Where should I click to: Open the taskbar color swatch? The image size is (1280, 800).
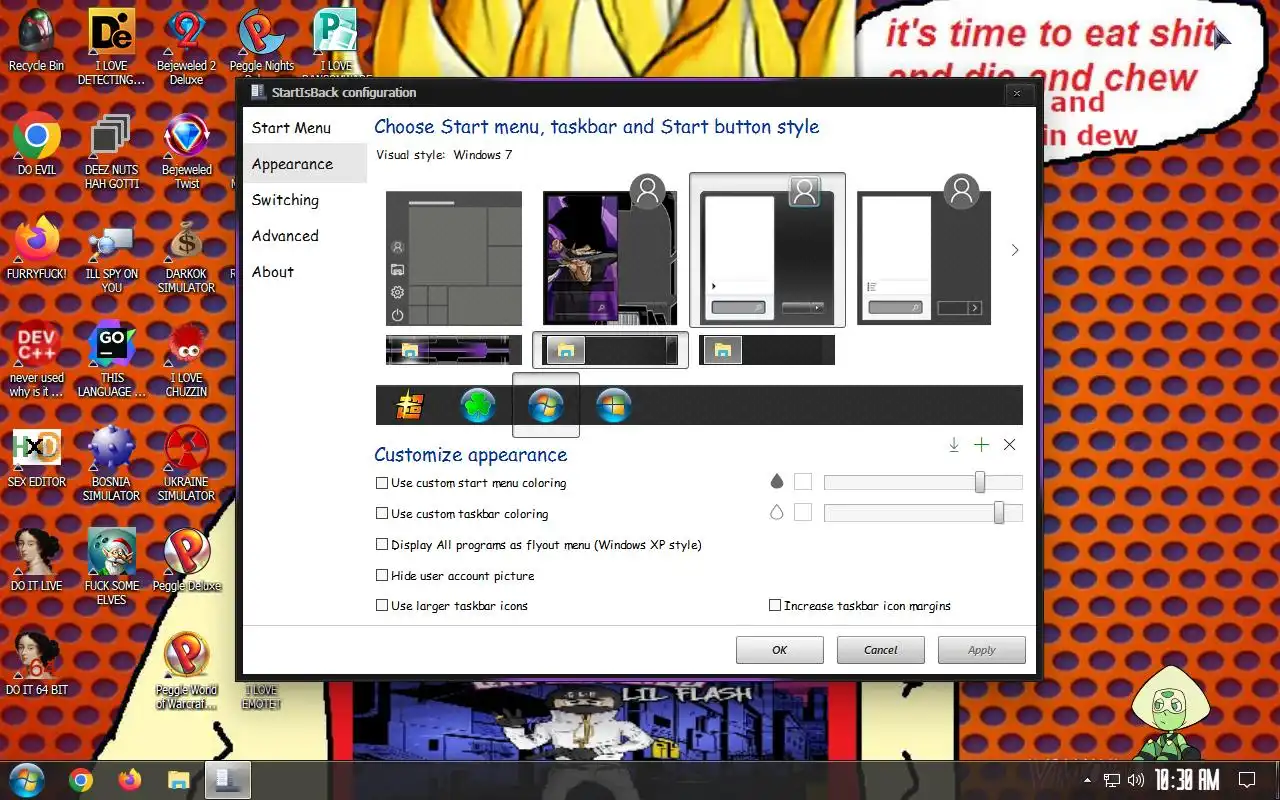pos(803,512)
